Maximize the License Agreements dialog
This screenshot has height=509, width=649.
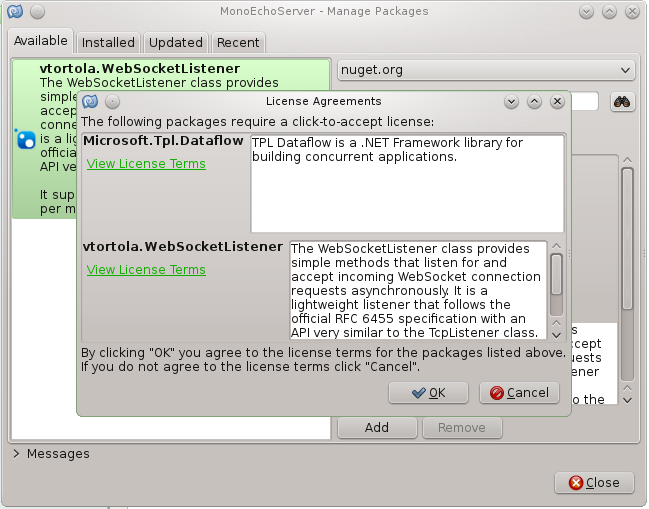click(x=534, y=101)
